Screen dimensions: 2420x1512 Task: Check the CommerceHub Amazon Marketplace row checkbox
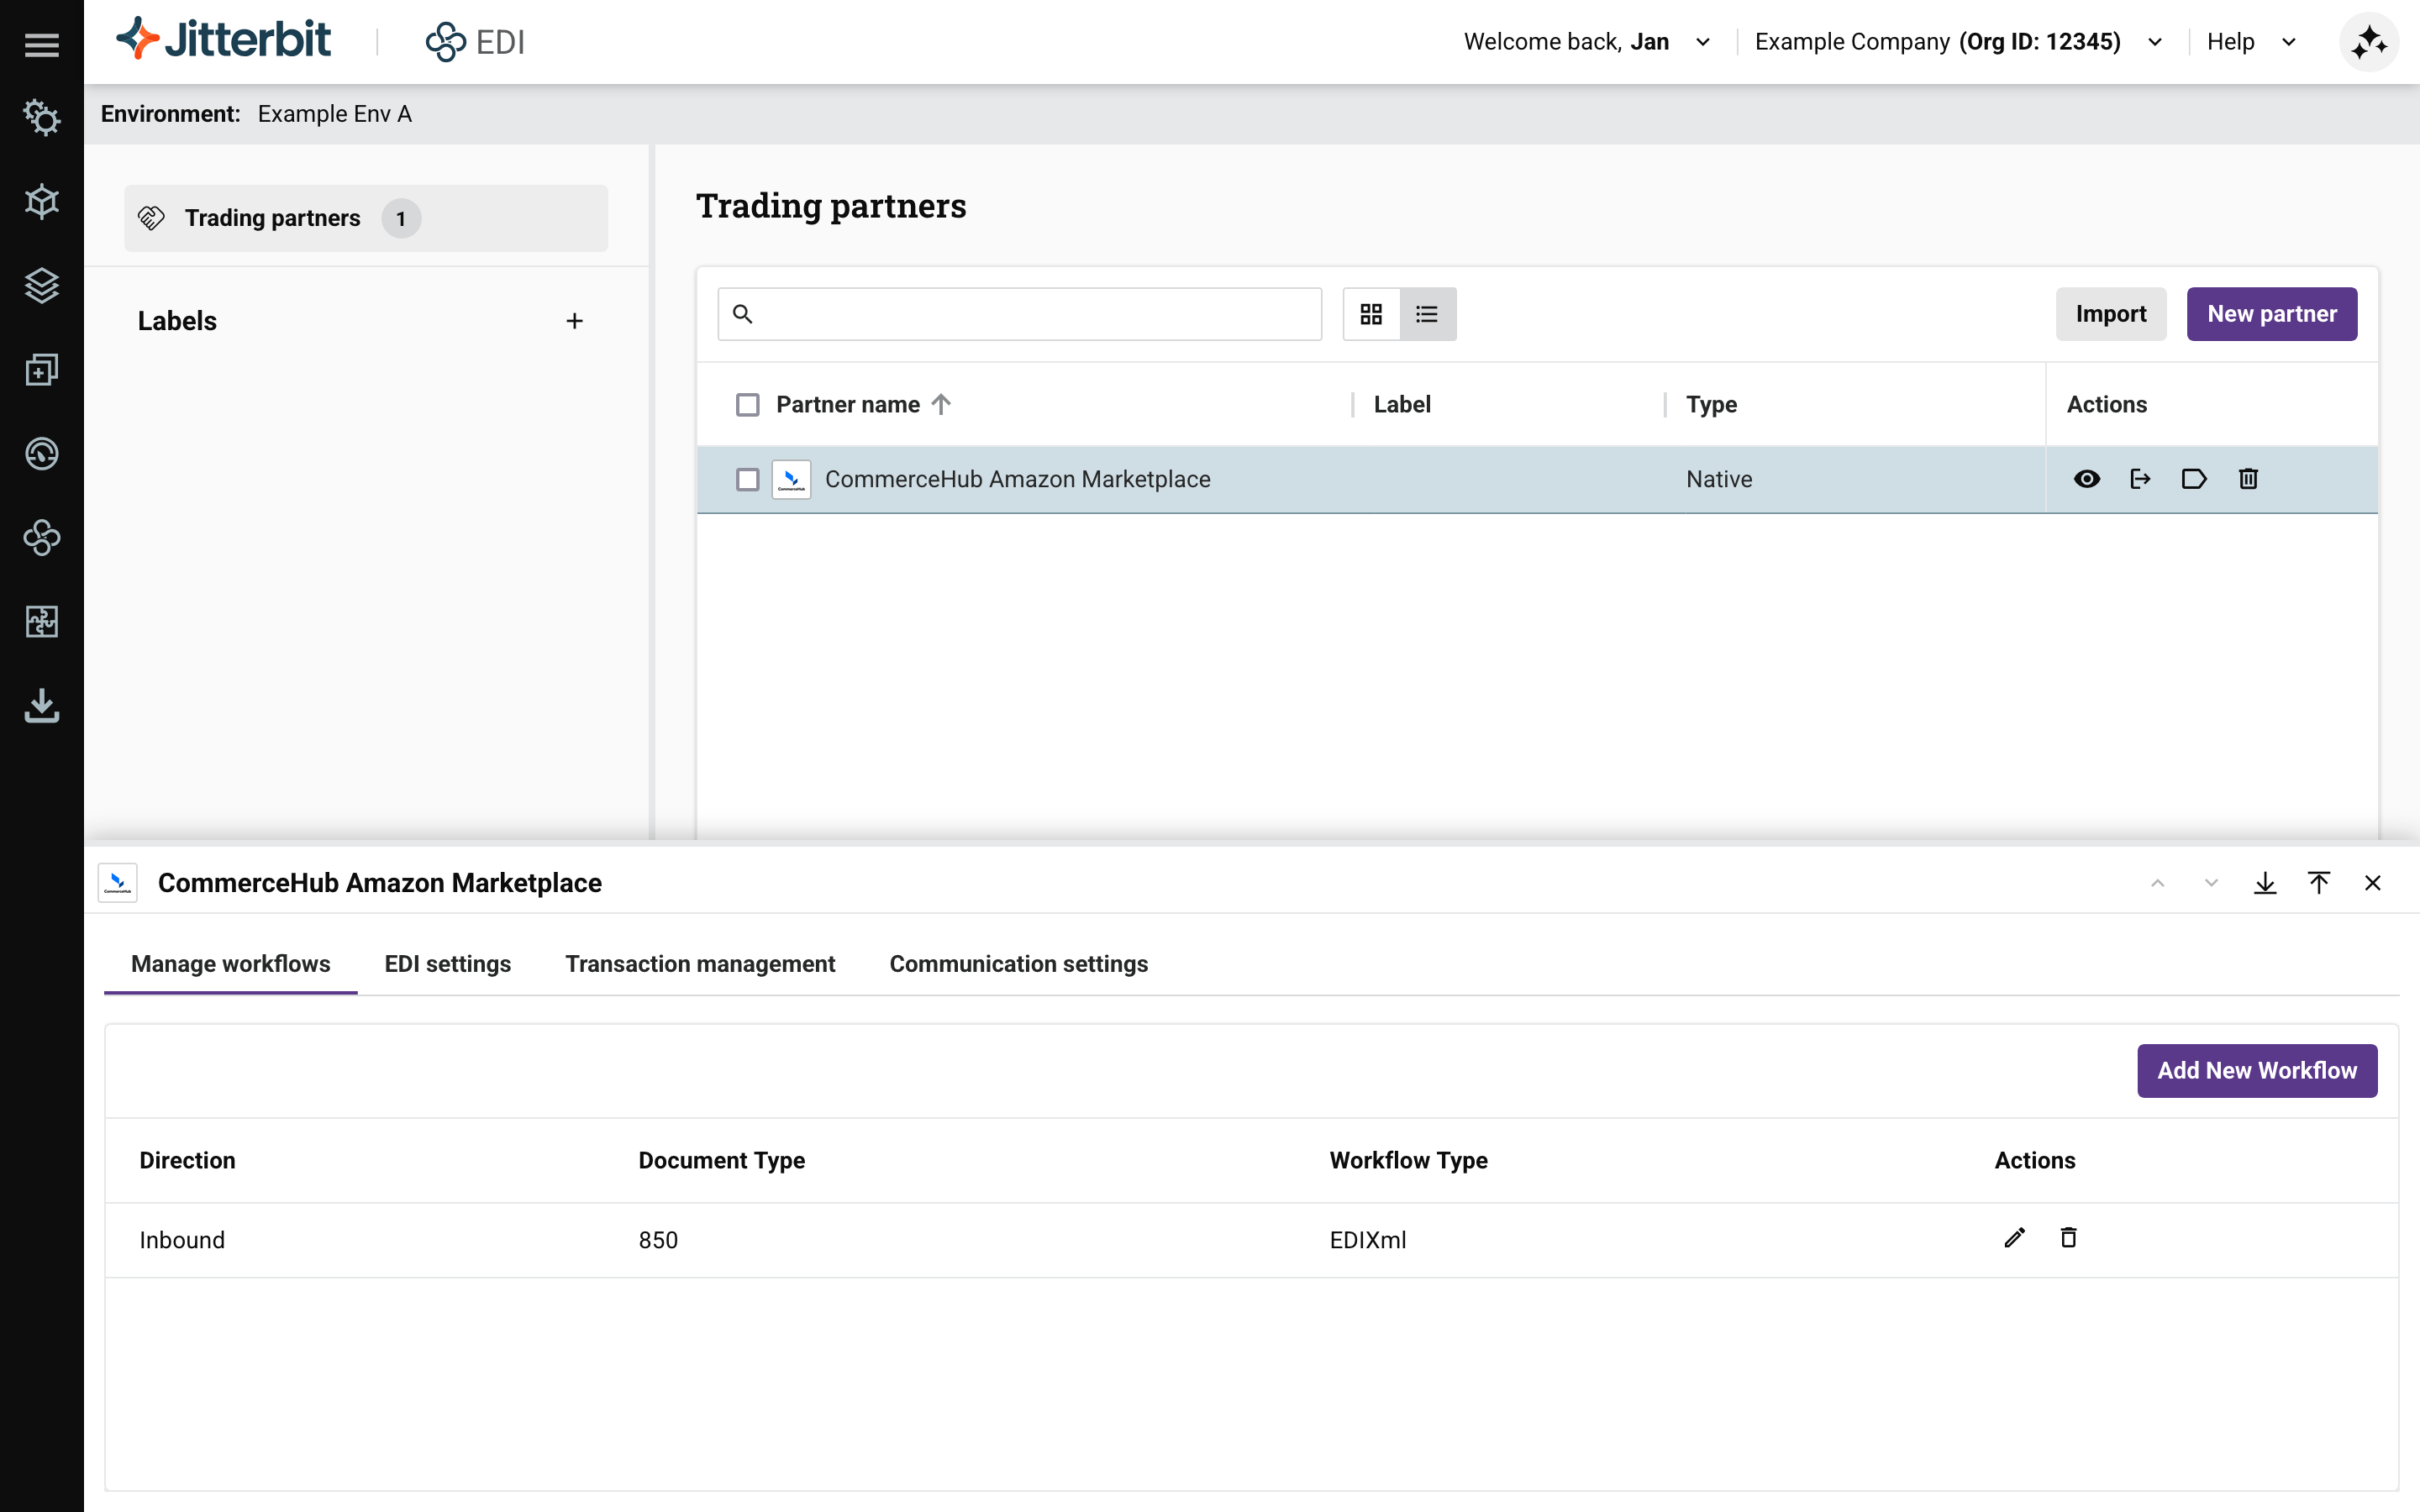(747, 479)
